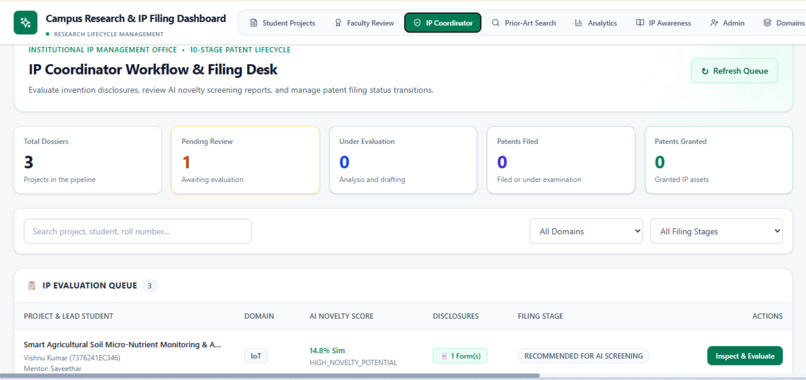Click the ACTIONS column header
This screenshot has height=380, width=806.
(x=767, y=316)
